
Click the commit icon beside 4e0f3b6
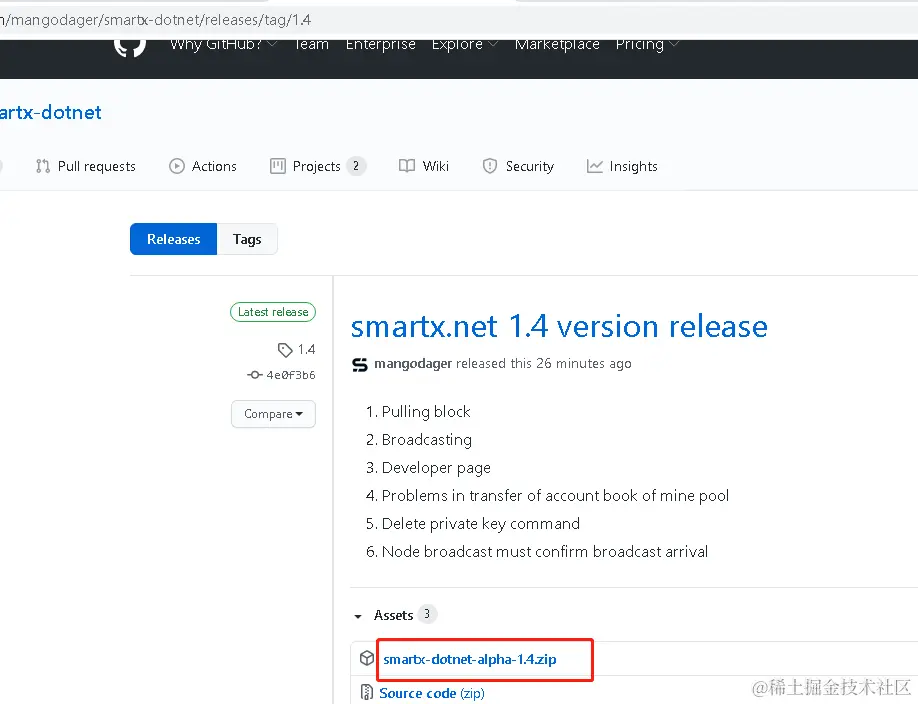click(255, 375)
